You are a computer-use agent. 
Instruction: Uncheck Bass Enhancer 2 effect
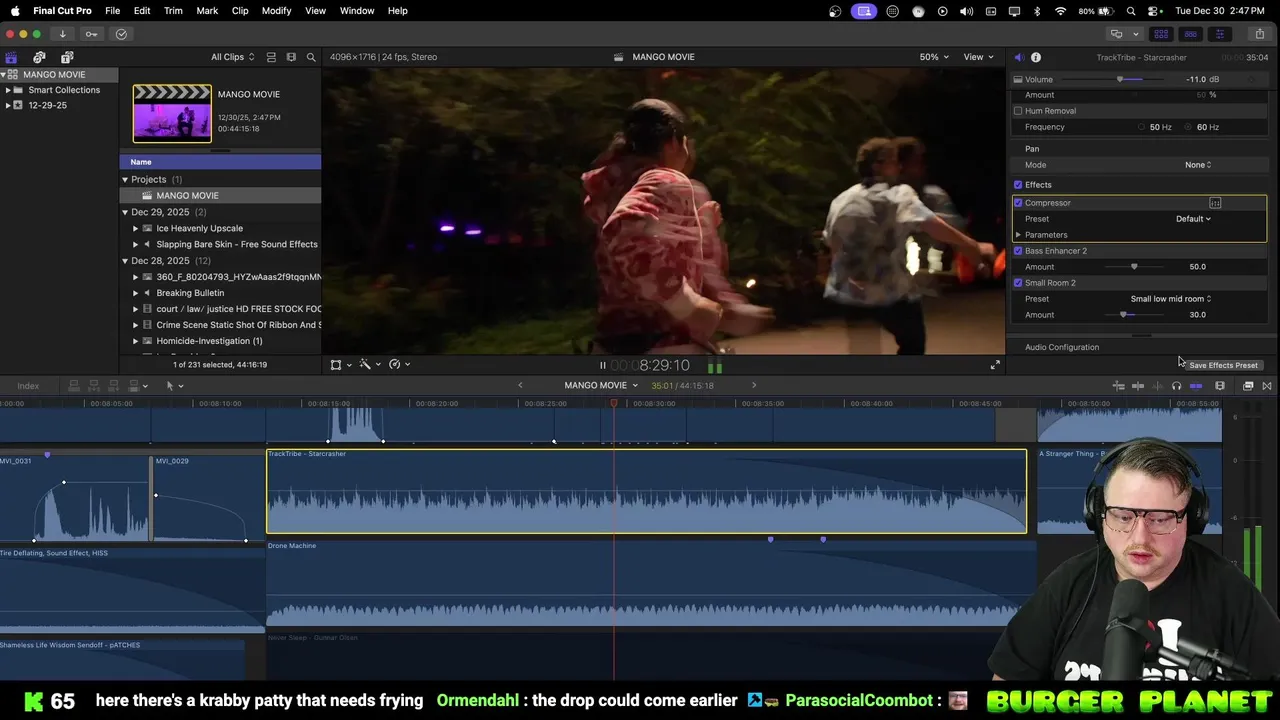coord(1018,251)
